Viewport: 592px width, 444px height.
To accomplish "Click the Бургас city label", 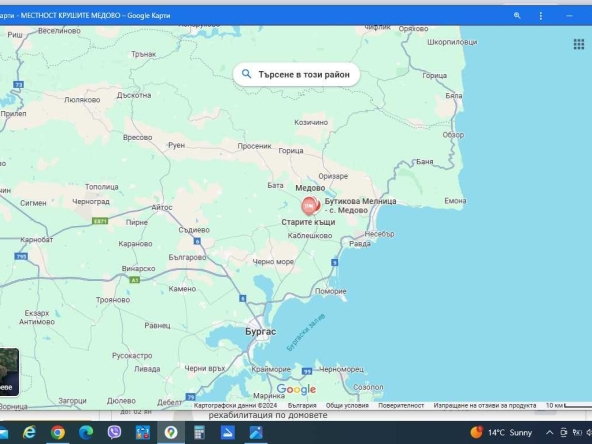I will pyautogui.click(x=261, y=332).
